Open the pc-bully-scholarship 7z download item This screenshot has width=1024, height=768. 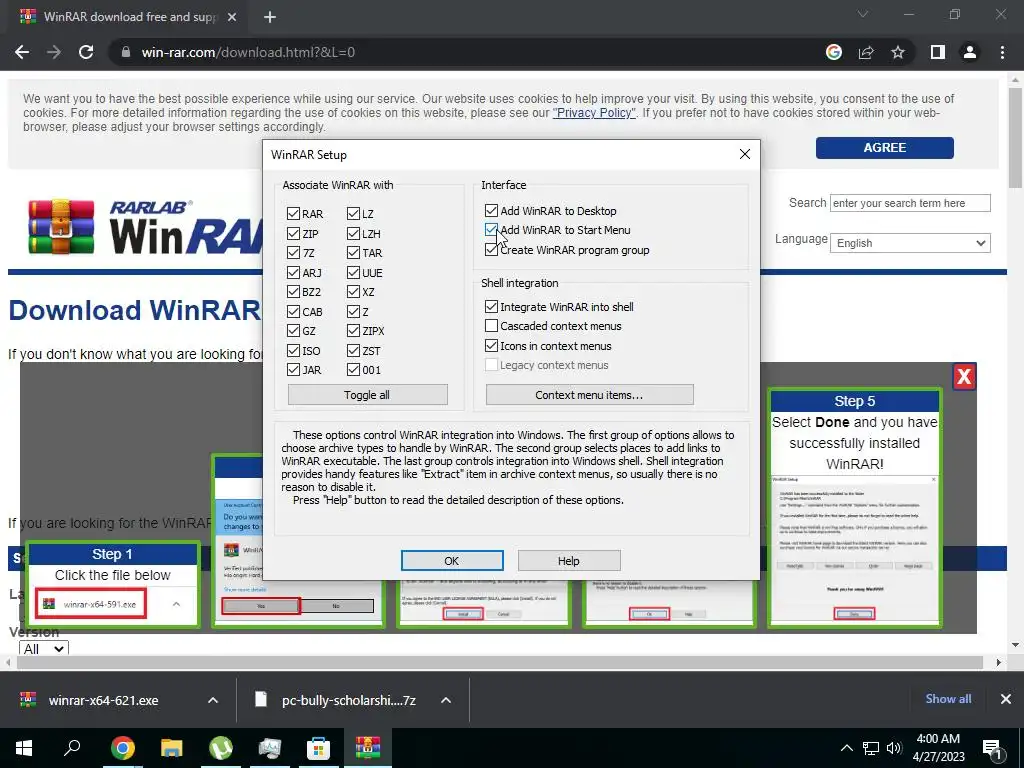click(348, 700)
